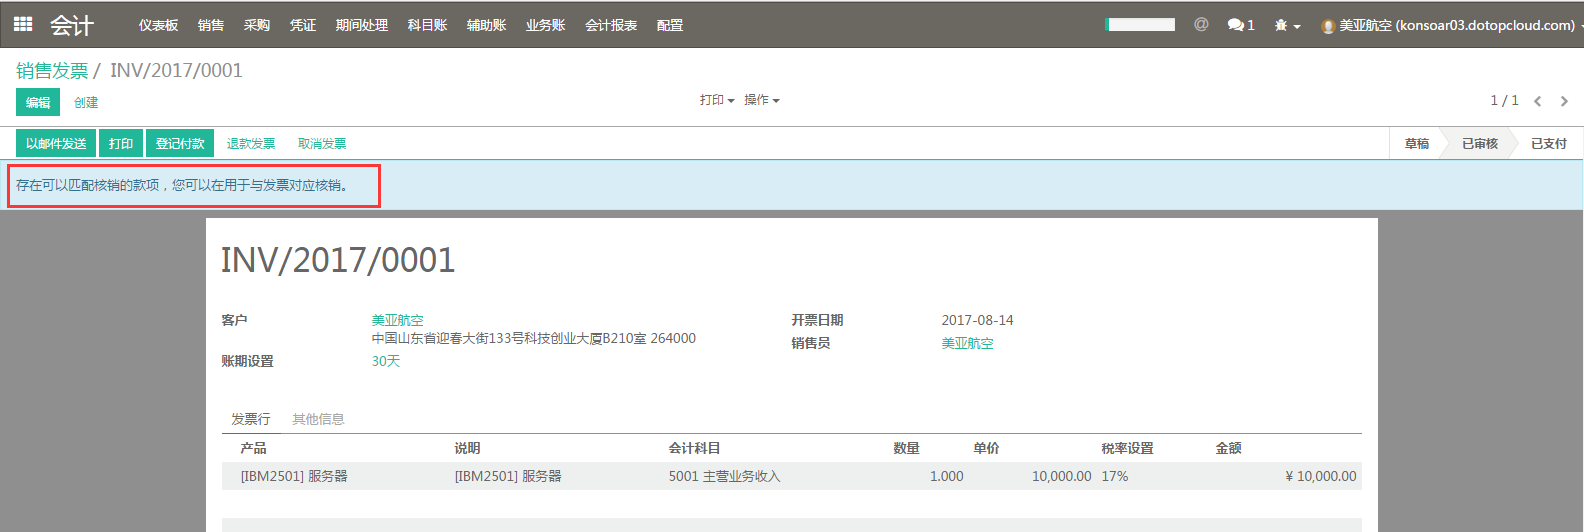This screenshot has width=1584, height=532.
Task: Open the 科目账 menu
Action: [x=427, y=25]
